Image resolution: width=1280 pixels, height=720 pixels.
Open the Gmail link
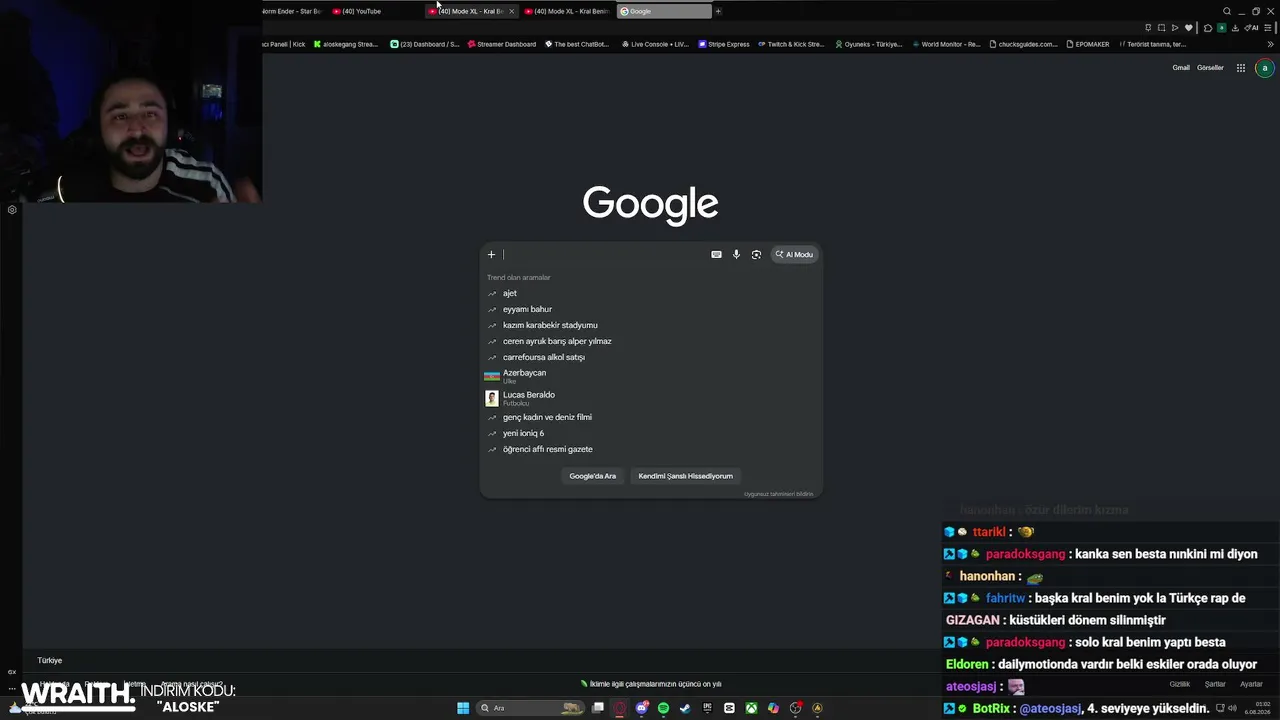click(1181, 68)
